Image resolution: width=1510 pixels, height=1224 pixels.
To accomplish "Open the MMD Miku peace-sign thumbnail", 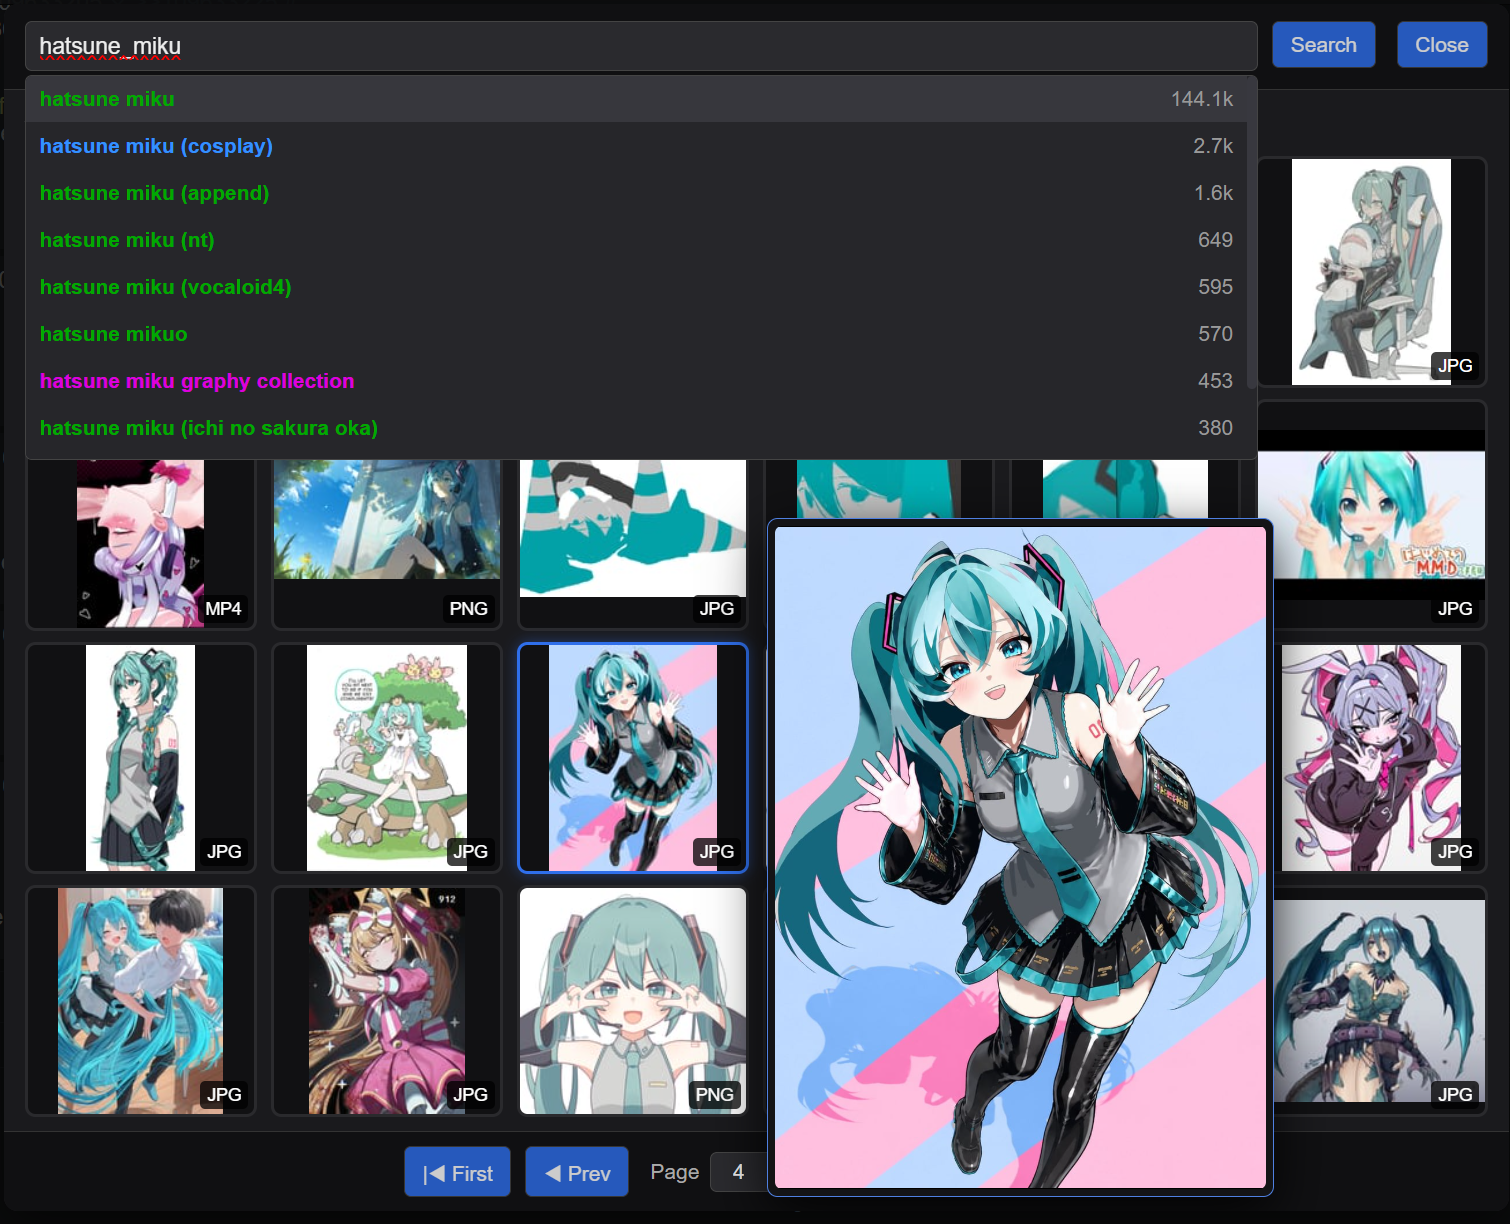I will pos(1371,515).
